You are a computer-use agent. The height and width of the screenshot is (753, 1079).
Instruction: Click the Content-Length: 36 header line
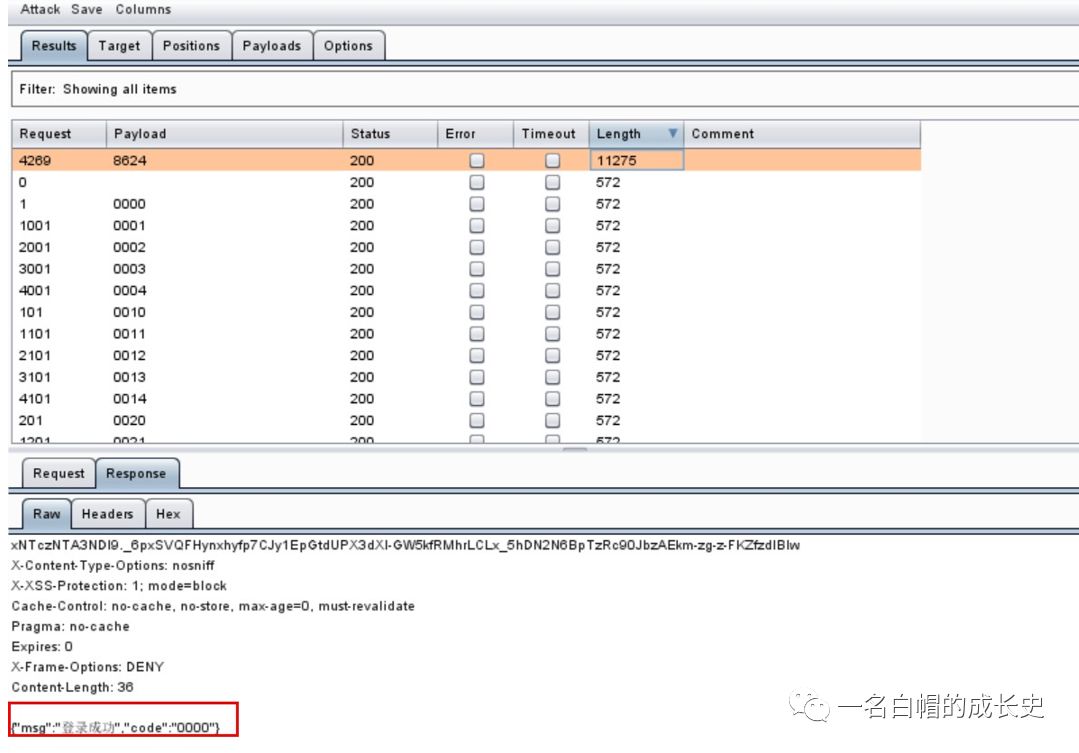click(72, 687)
